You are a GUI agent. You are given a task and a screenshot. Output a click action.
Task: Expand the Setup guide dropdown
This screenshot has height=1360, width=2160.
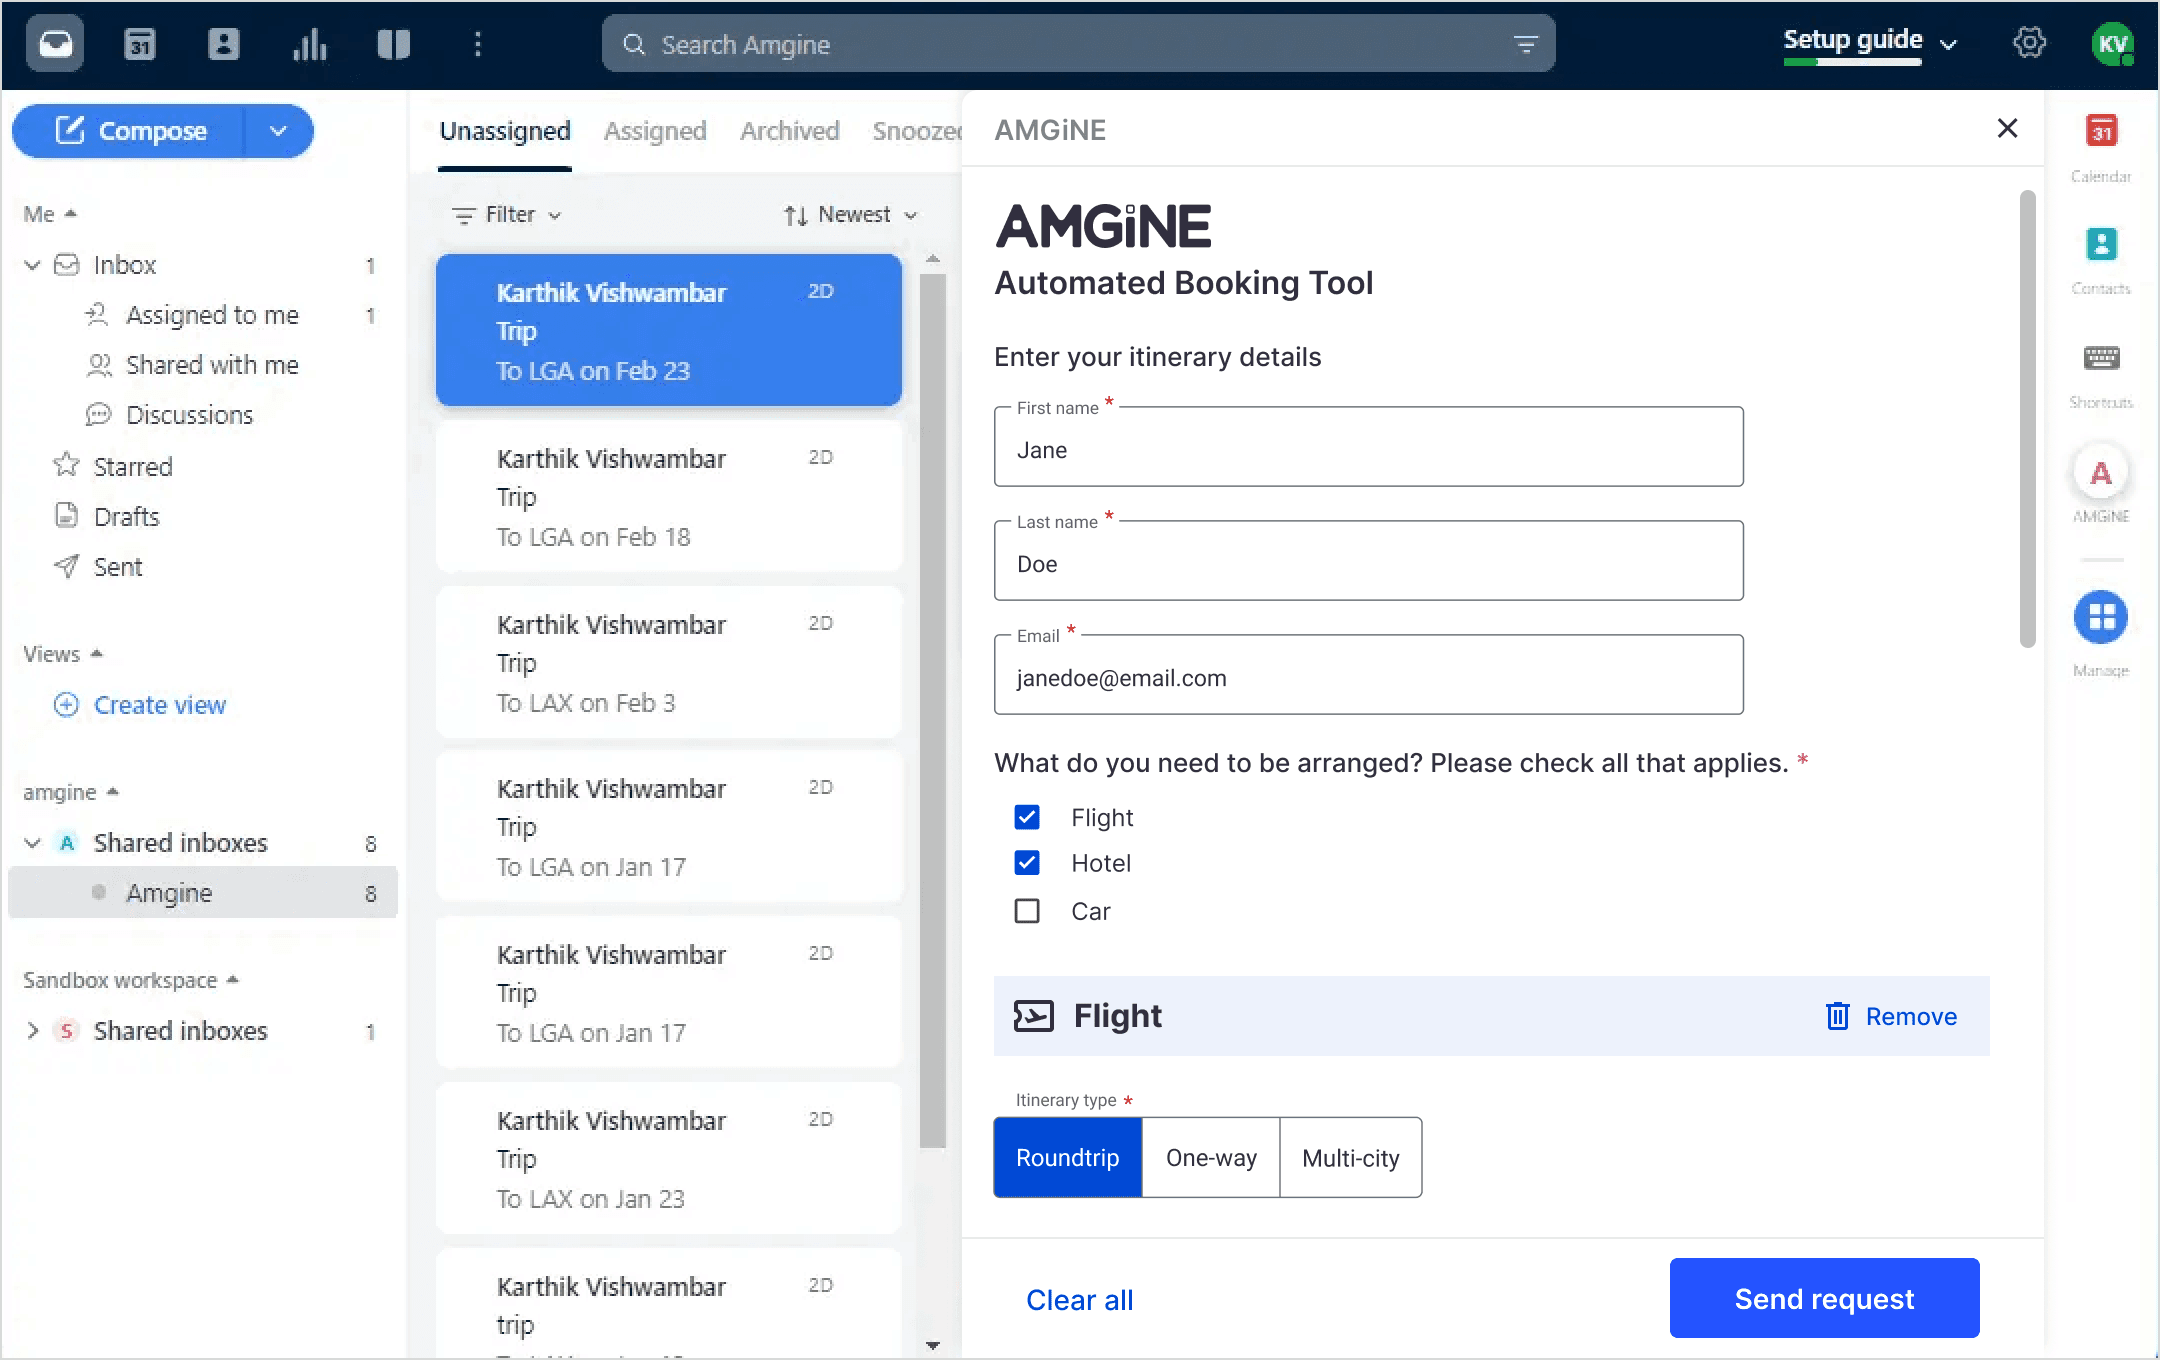1948,42
